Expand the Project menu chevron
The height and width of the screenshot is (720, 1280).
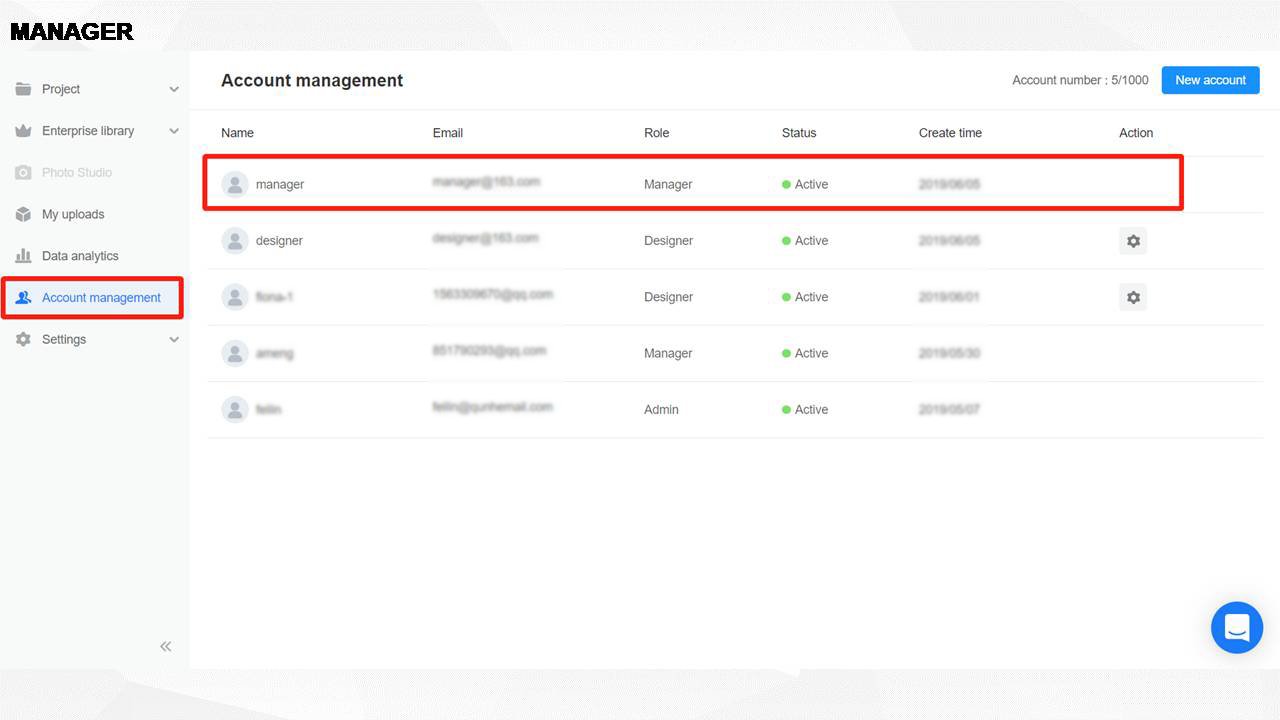(x=174, y=89)
